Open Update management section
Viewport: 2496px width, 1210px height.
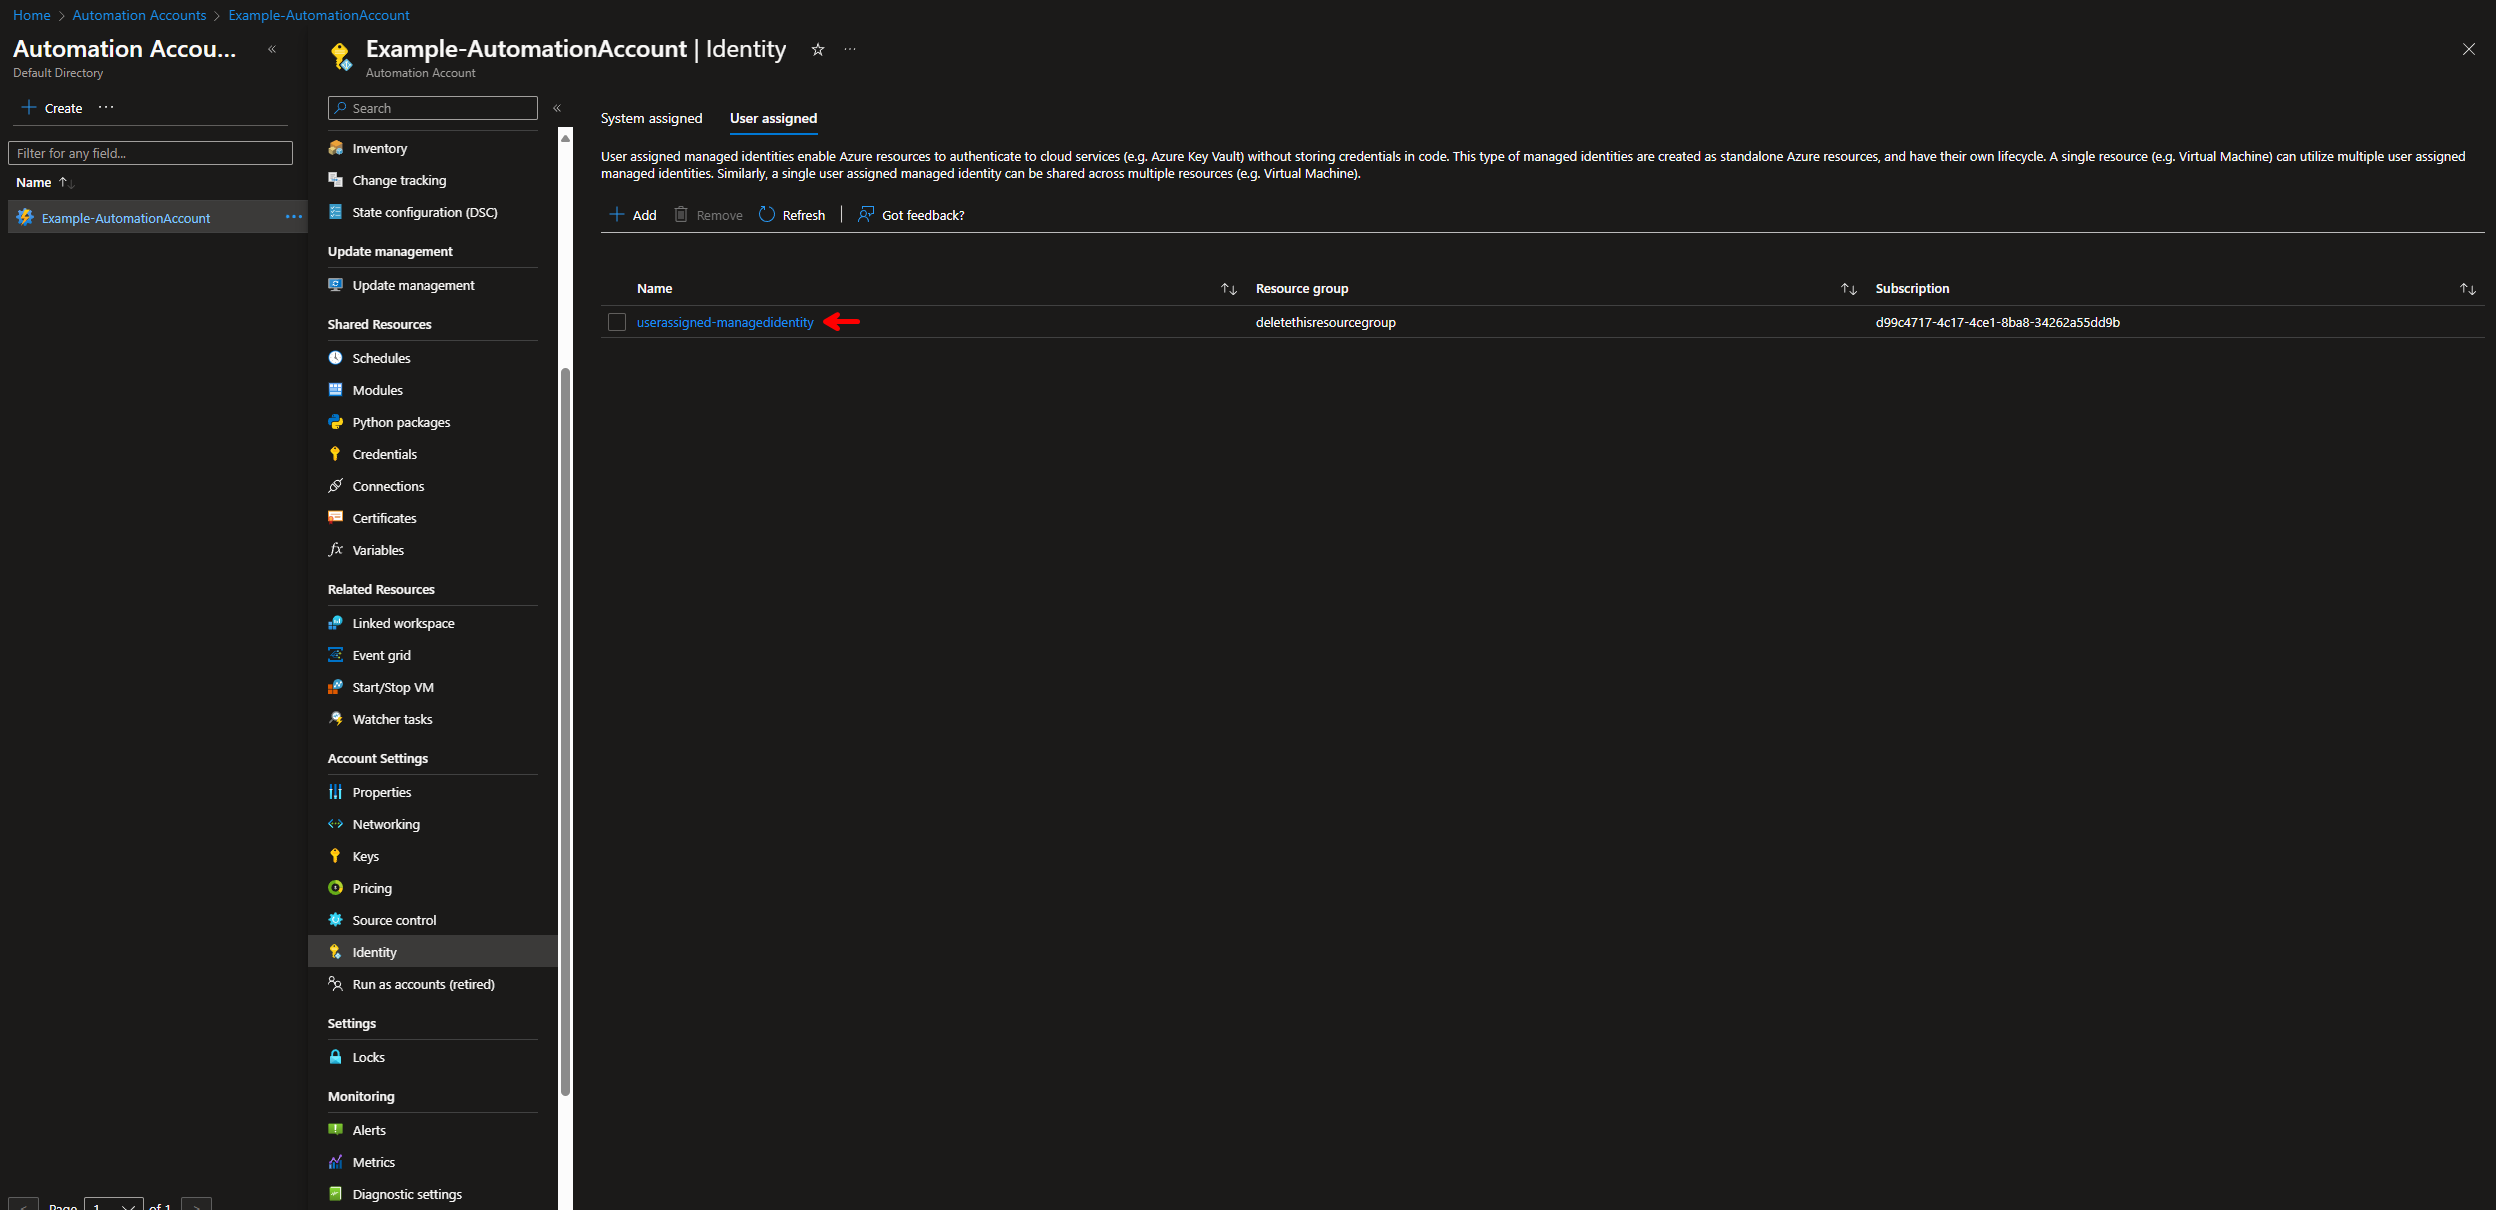pyautogui.click(x=412, y=283)
